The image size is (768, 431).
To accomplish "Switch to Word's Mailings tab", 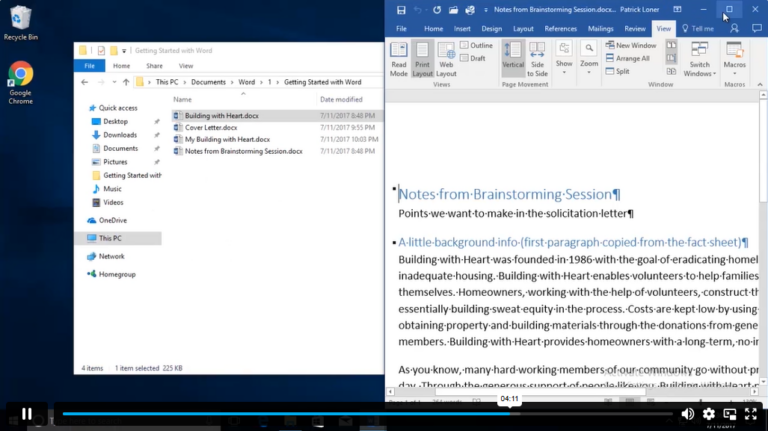I will click(x=600, y=28).
